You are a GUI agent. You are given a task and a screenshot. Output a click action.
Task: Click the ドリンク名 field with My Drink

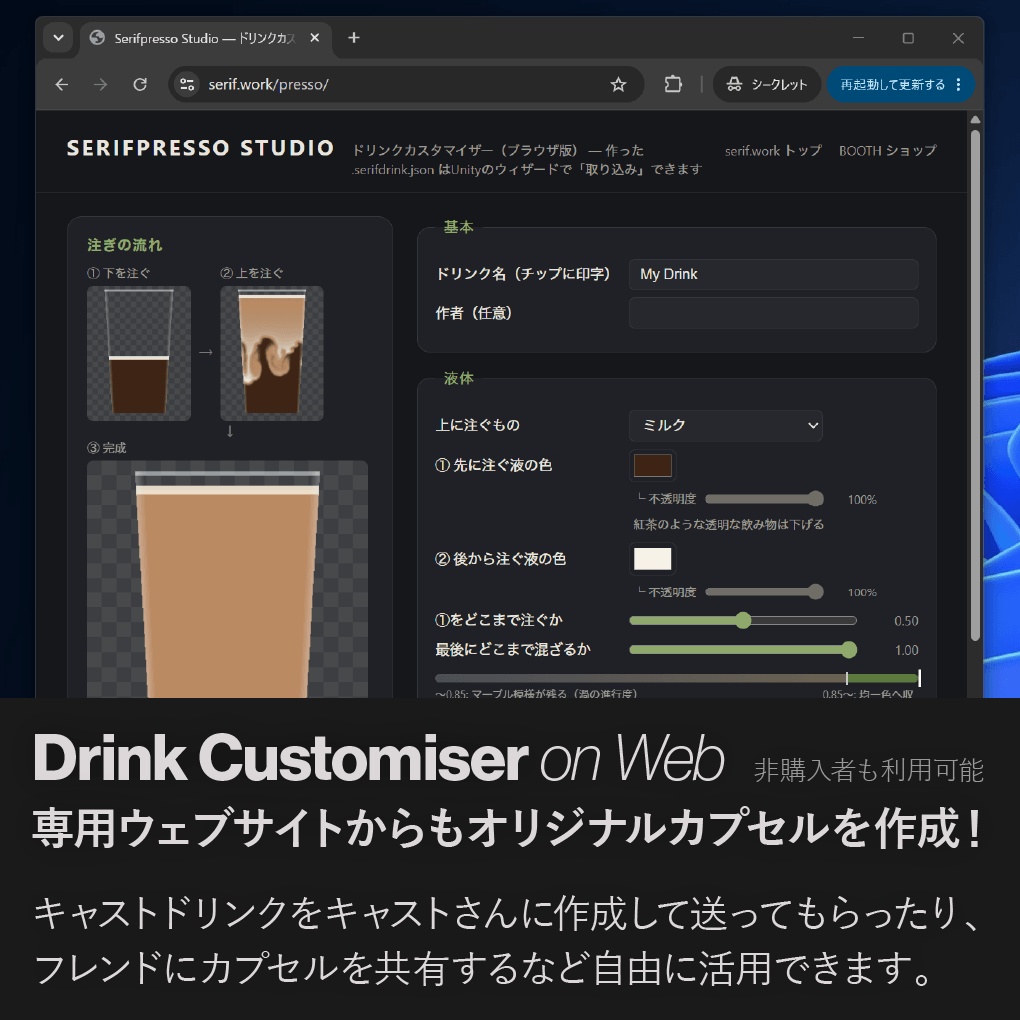[x=773, y=275]
